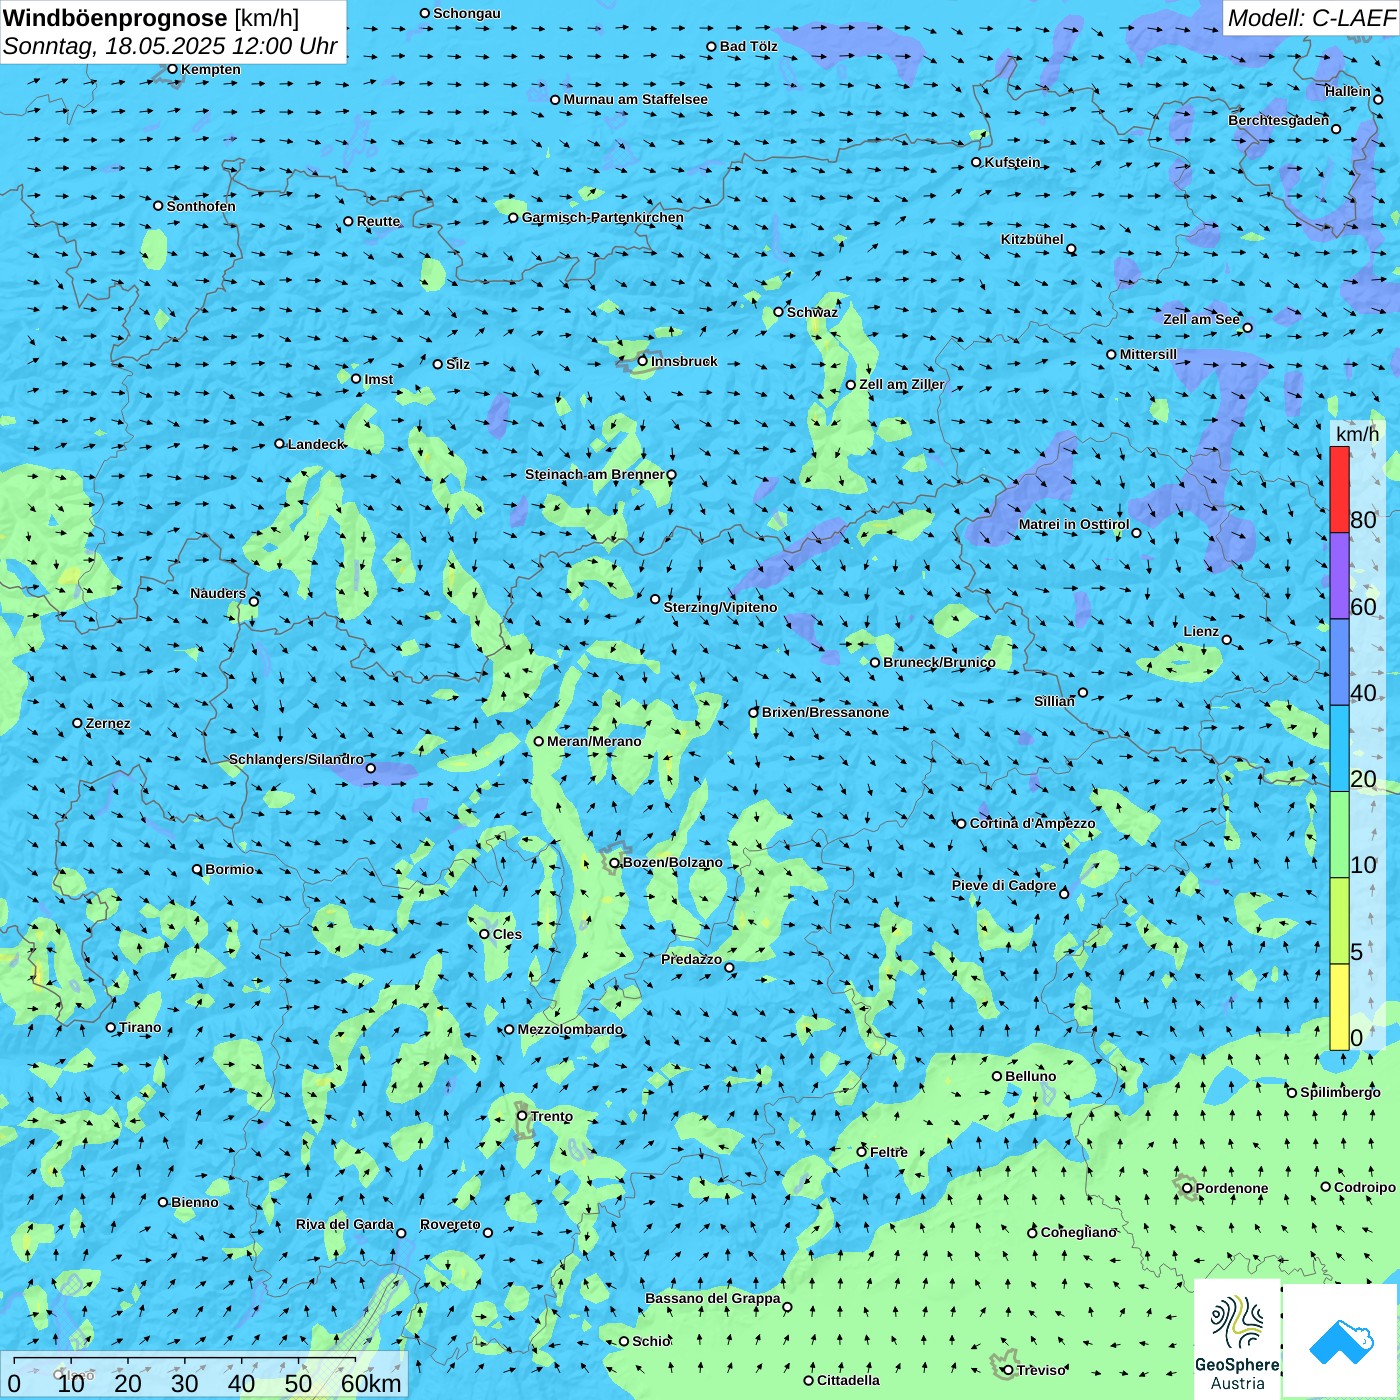Click the Cles label

click(507, 934)
